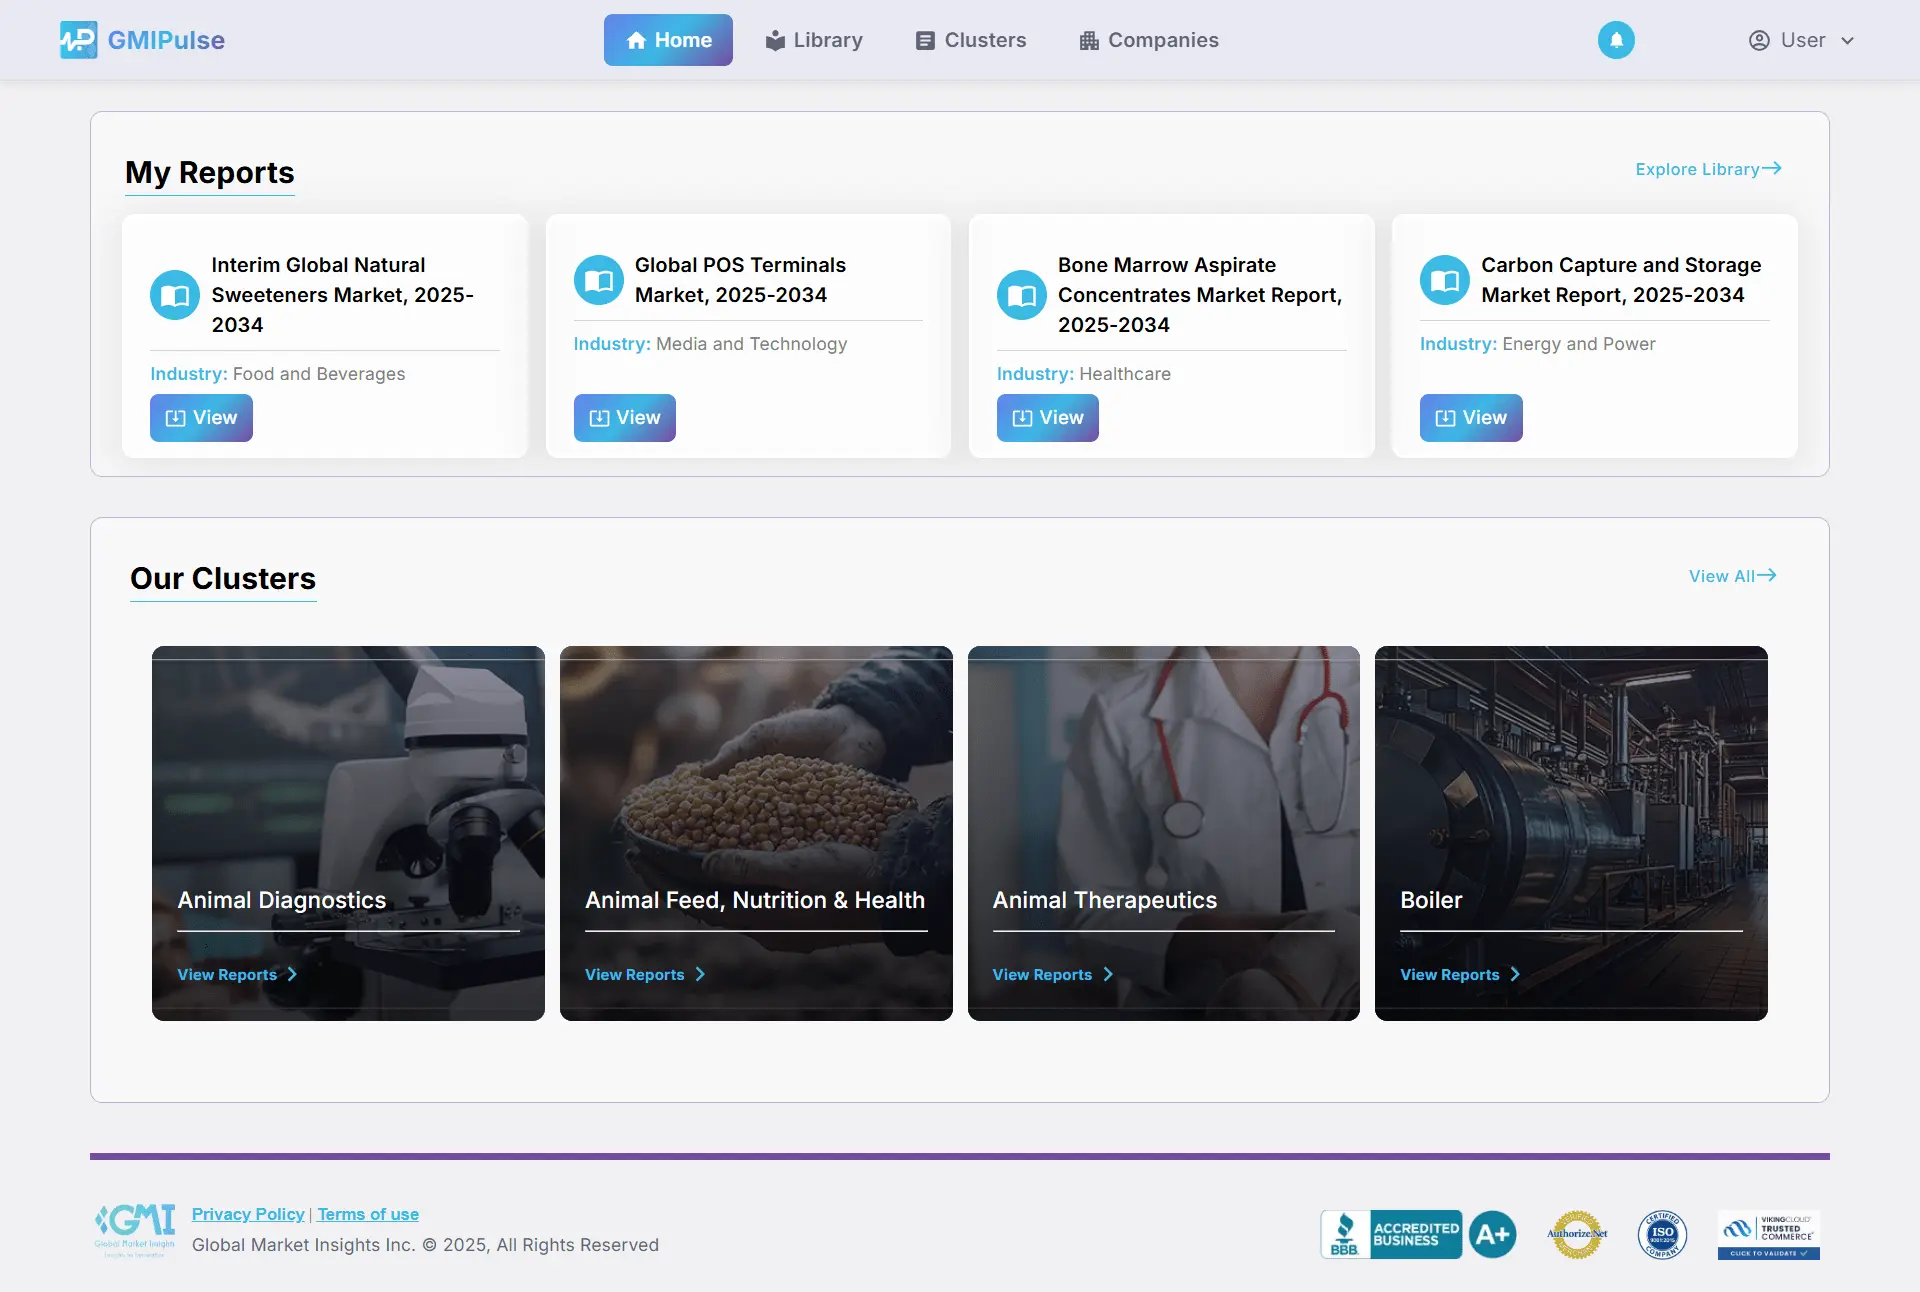Image resolution: width=1920 pixels, height=1292 pixels.
Task: View the Bone Marrow Aspirate report
Action: point(1047,418)
